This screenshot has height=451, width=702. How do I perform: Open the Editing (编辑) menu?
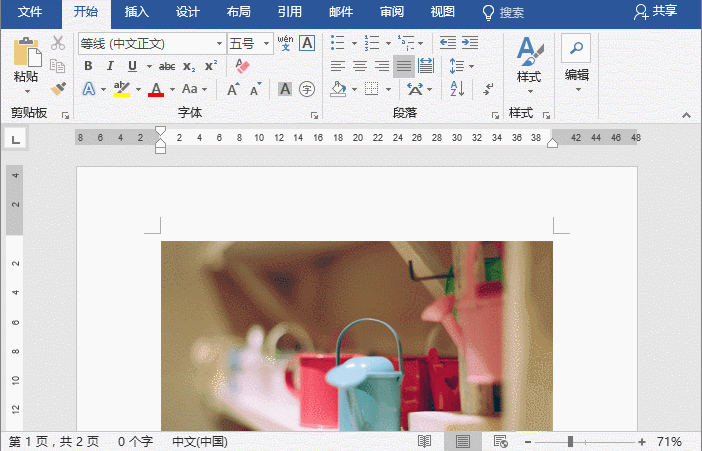(576, 64)
